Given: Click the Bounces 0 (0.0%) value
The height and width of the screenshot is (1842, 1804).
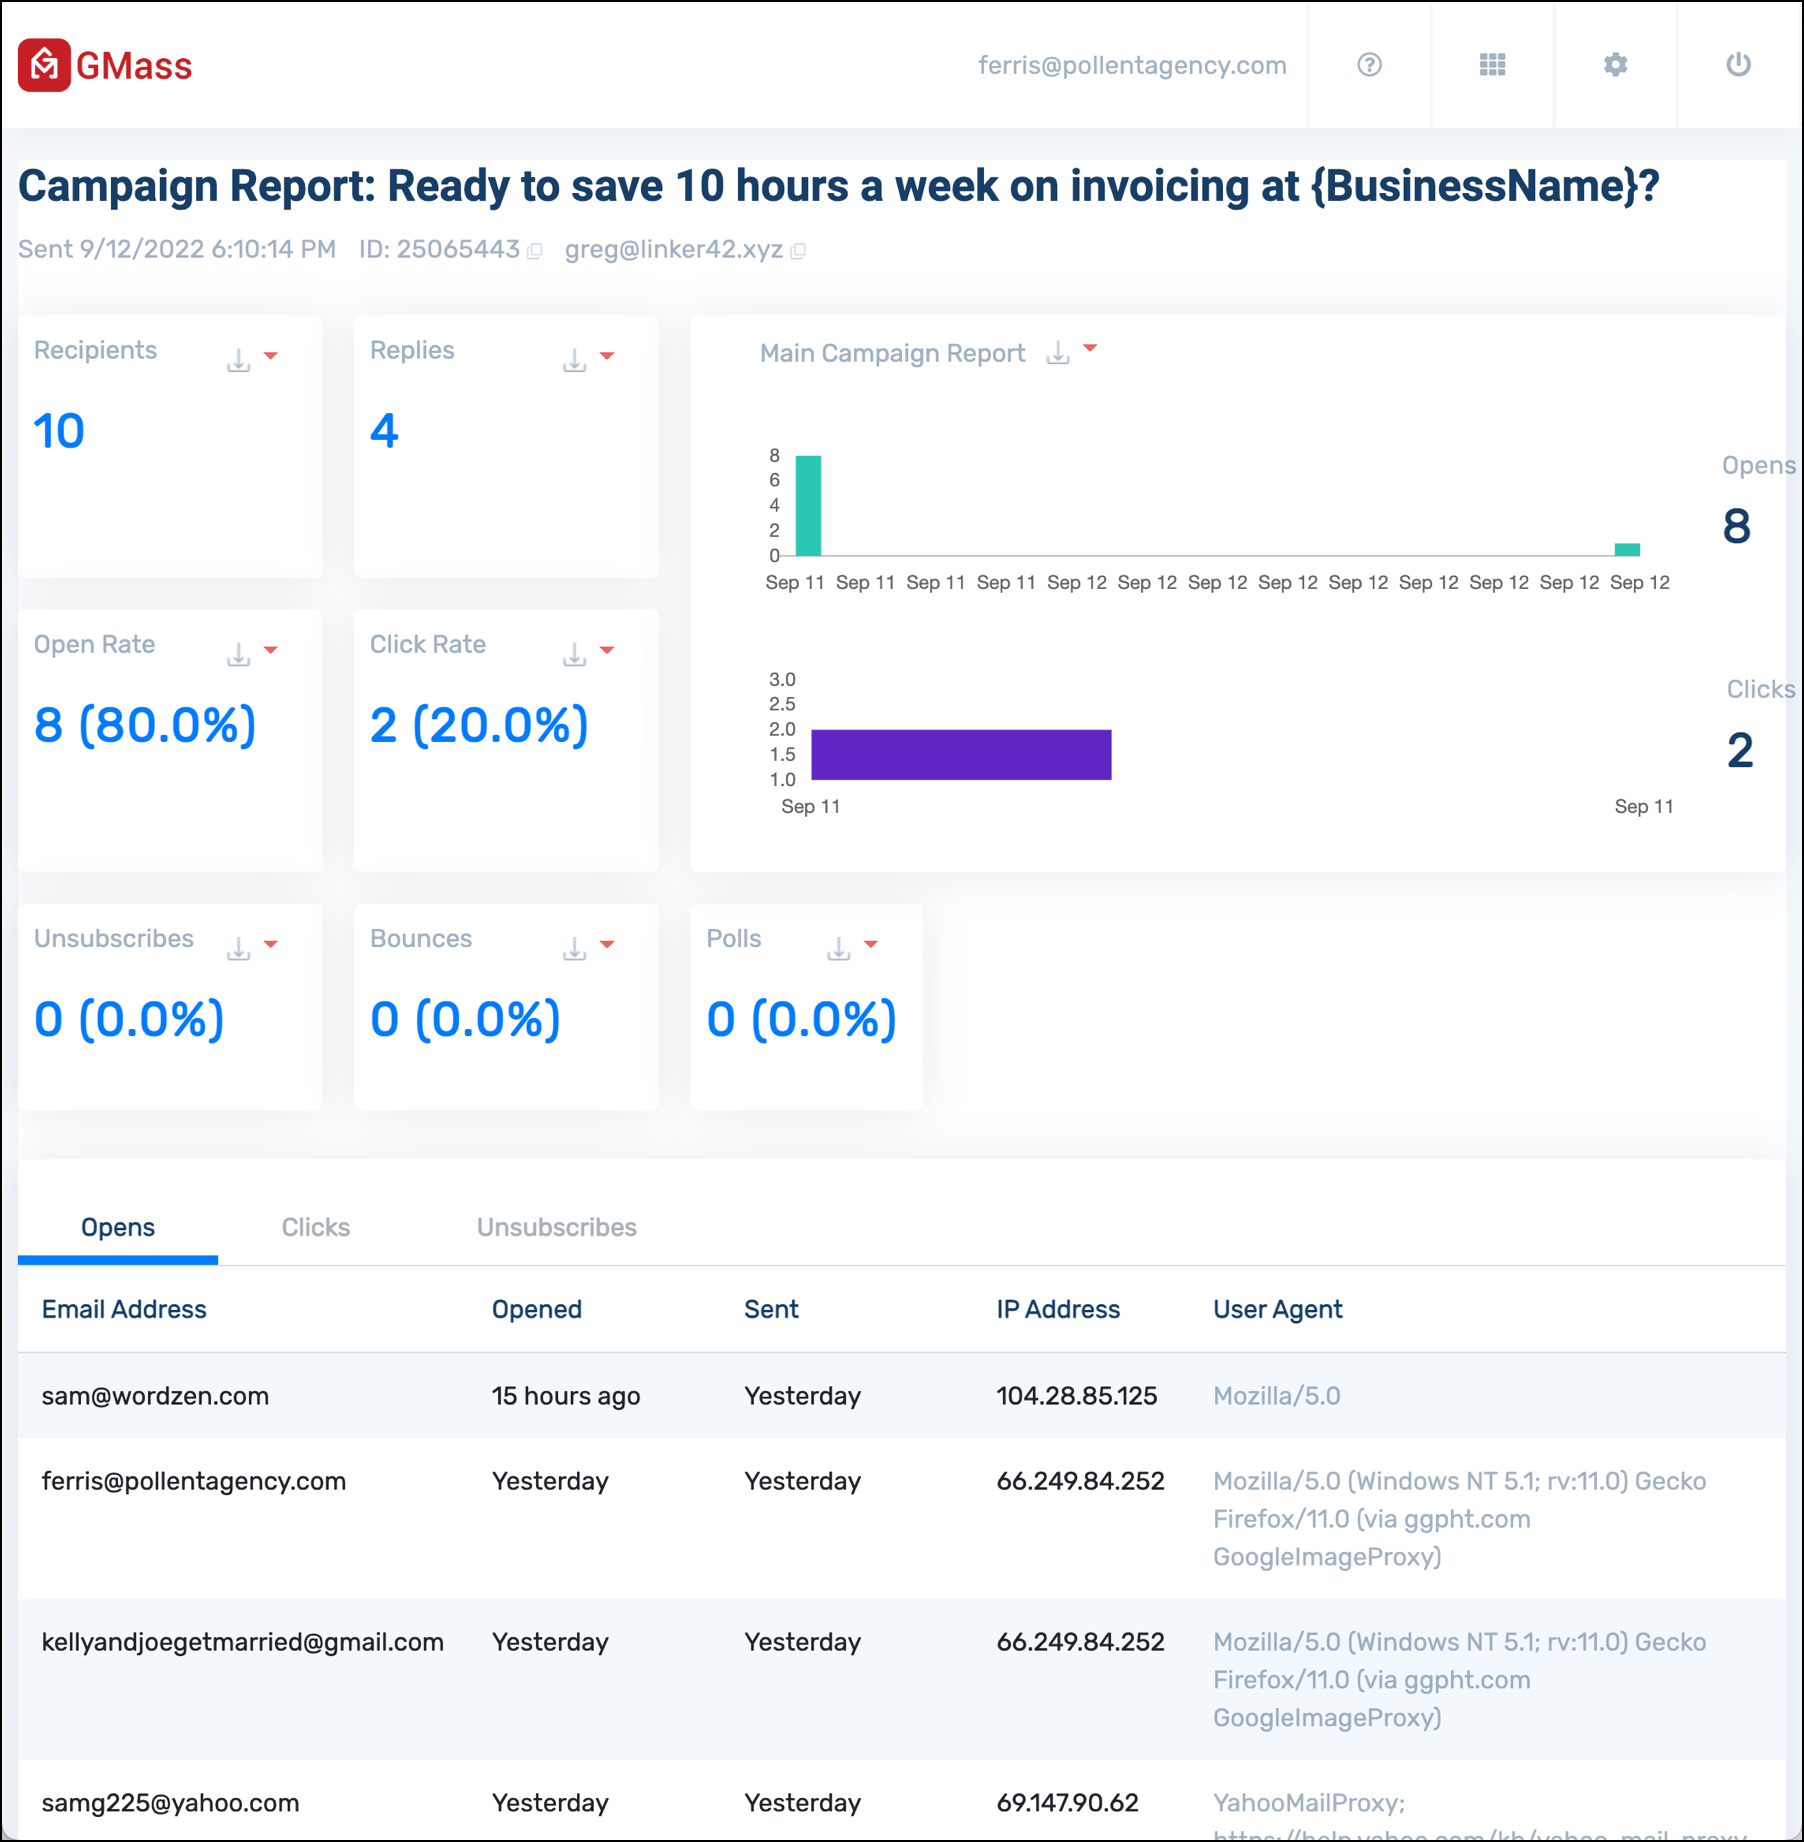Looking at the screenshot, I should coord(465,1019).
